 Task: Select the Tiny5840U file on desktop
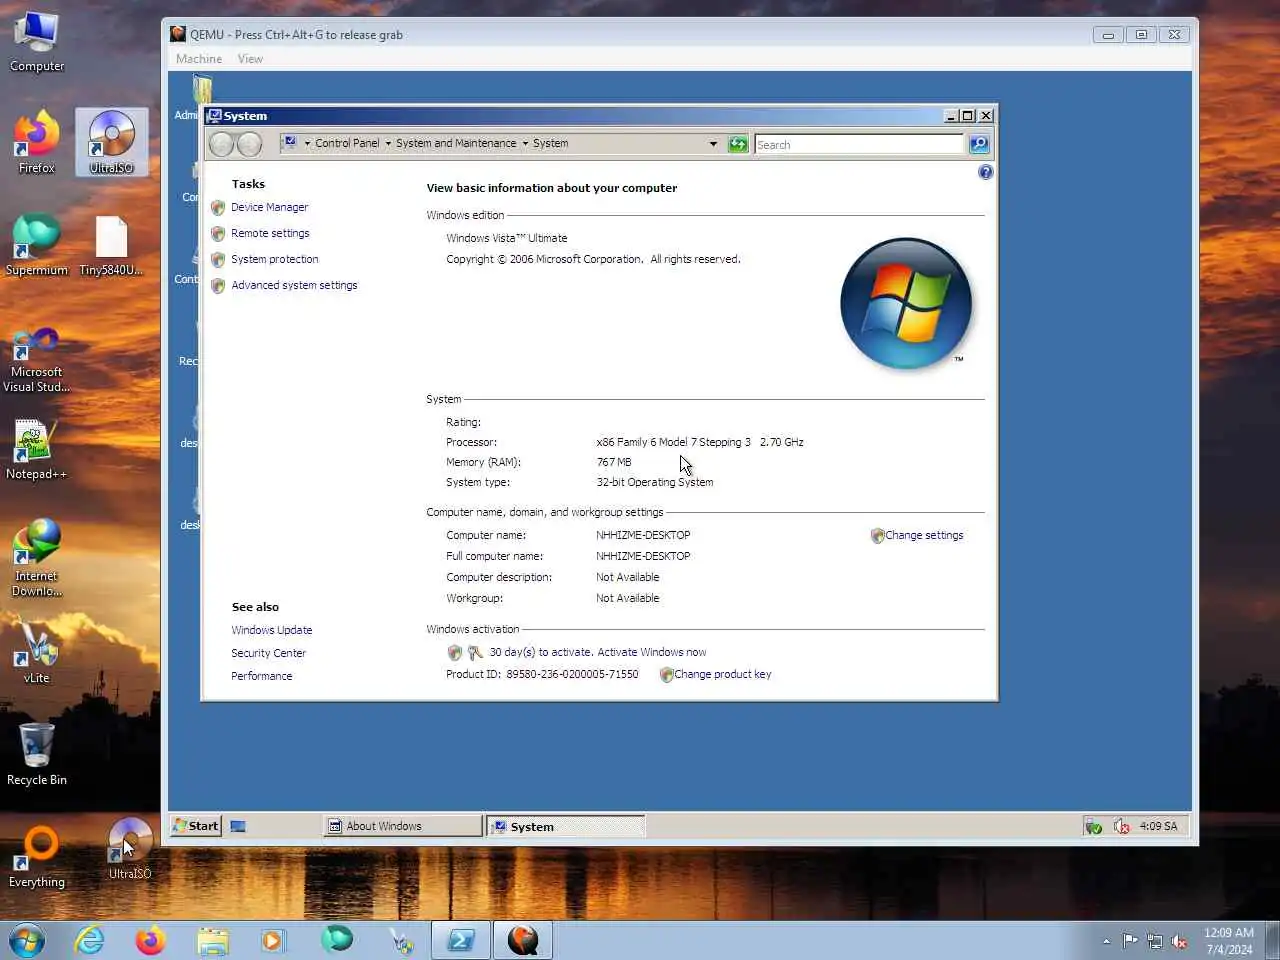pyautogui.click(x=111, y=246)
